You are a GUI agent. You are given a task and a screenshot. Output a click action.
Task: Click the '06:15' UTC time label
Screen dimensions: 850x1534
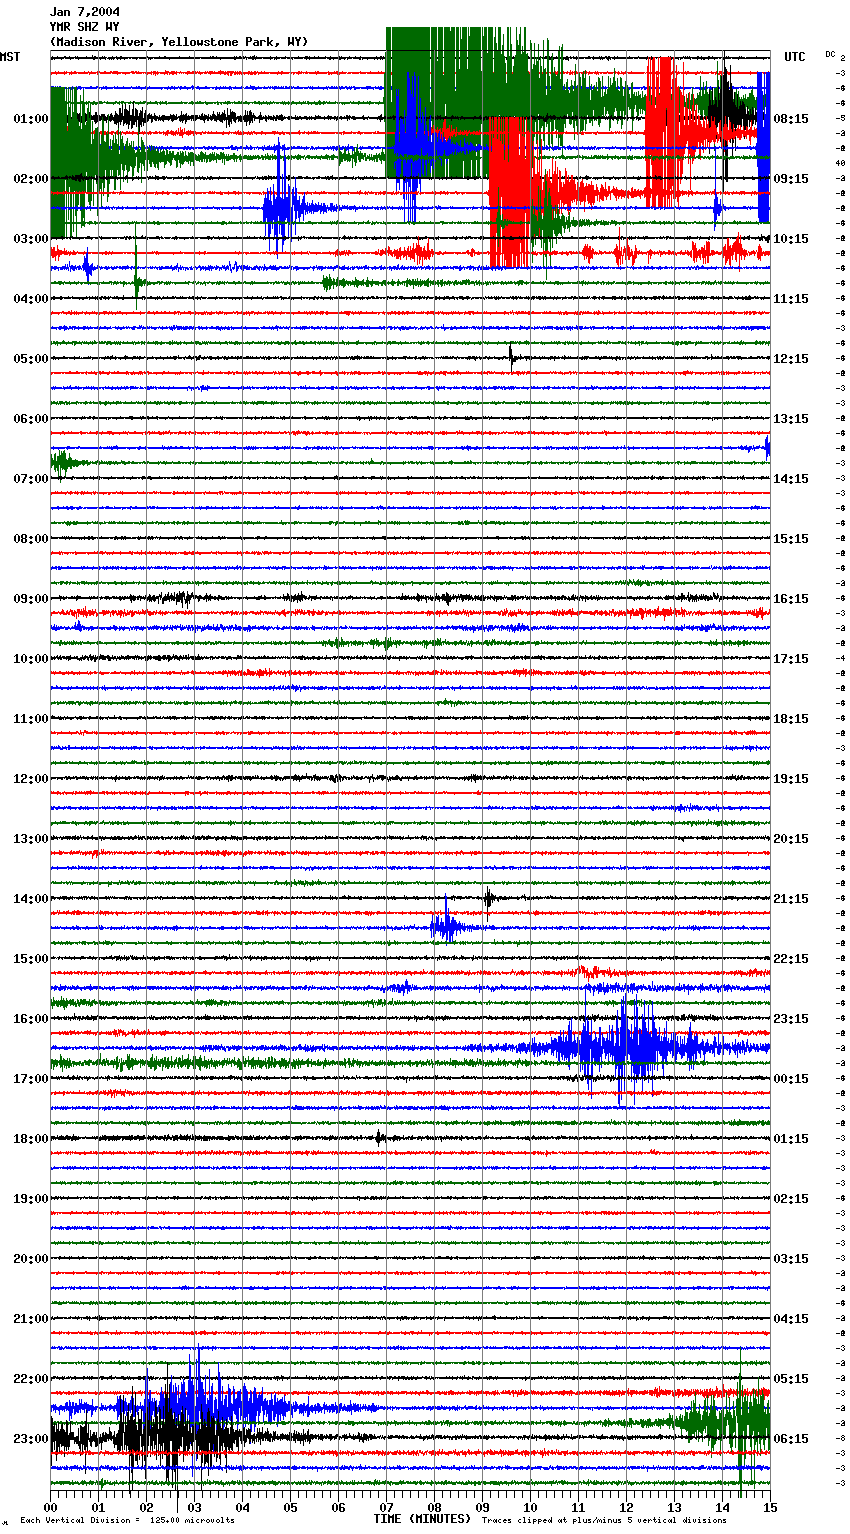click(x=791, y=1439)
